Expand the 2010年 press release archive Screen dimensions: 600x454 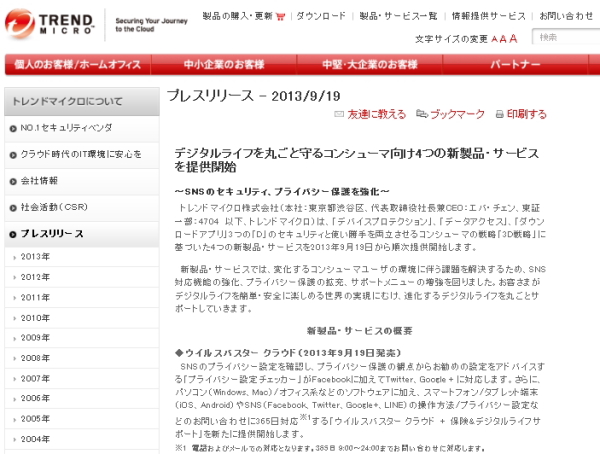pos(36,318)
